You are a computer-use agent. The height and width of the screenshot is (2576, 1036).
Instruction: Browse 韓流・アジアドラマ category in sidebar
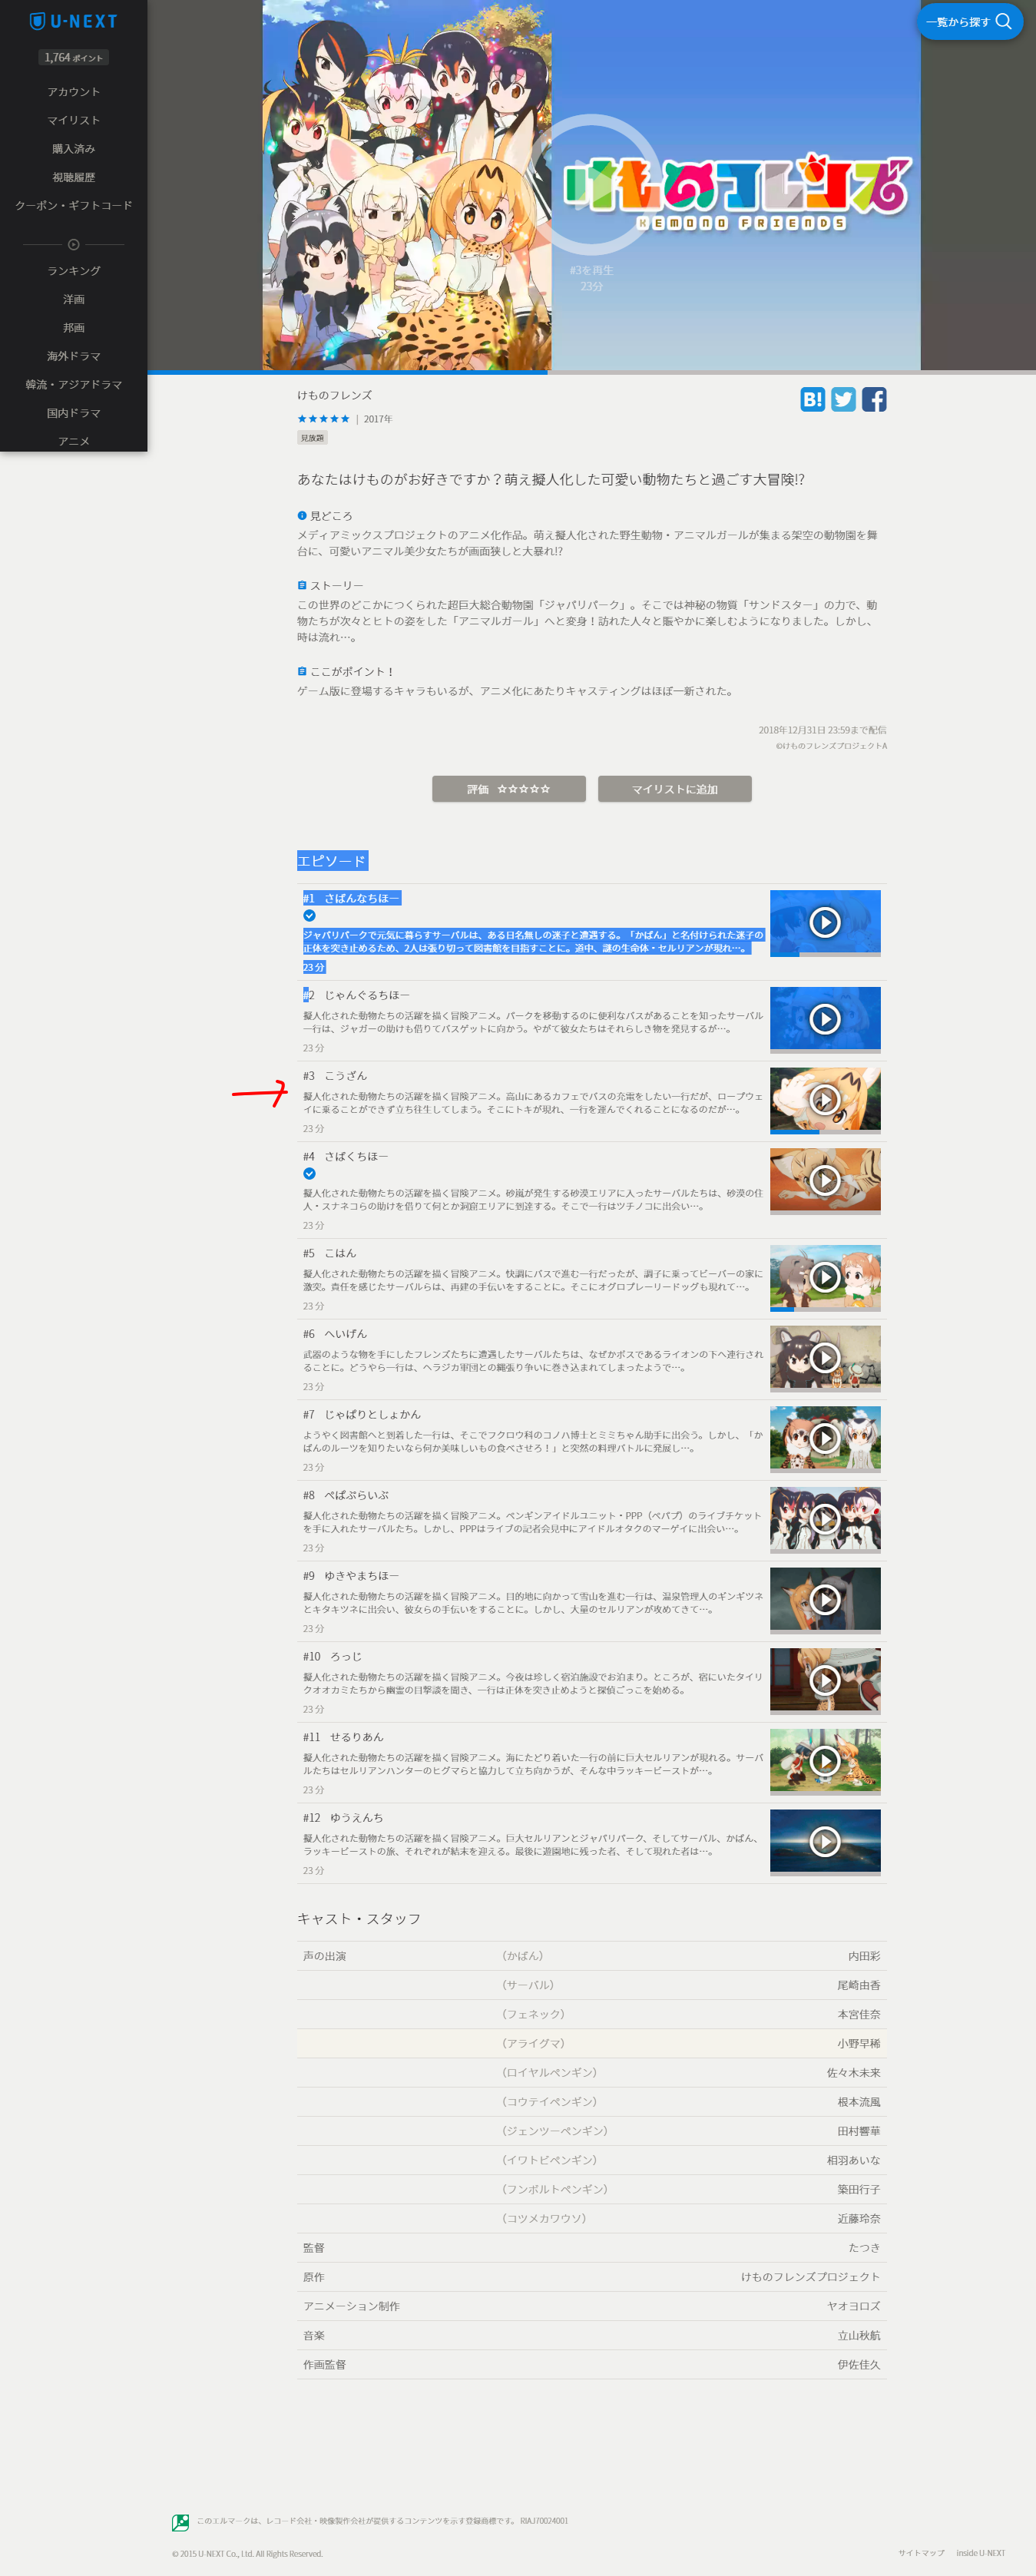click(74, 384)
